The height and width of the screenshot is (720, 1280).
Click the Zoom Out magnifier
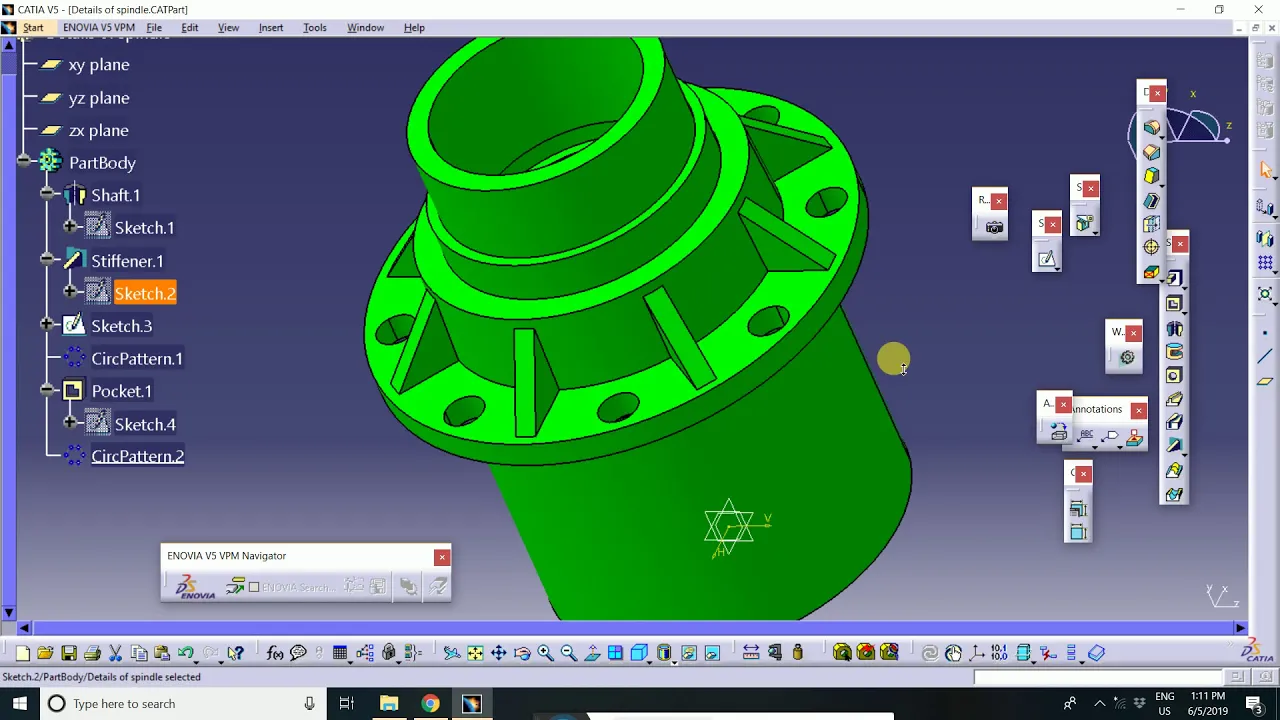[x=568, y=653]
